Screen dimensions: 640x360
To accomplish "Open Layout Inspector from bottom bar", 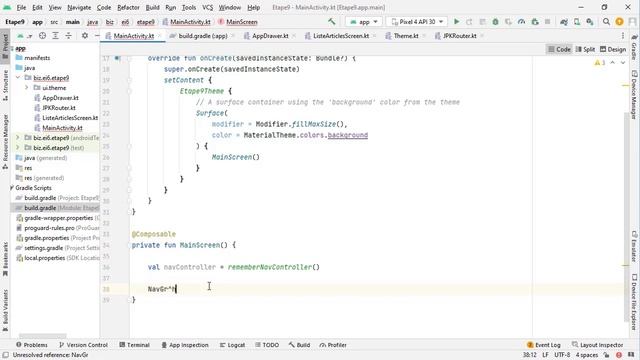I will [598, 345].
